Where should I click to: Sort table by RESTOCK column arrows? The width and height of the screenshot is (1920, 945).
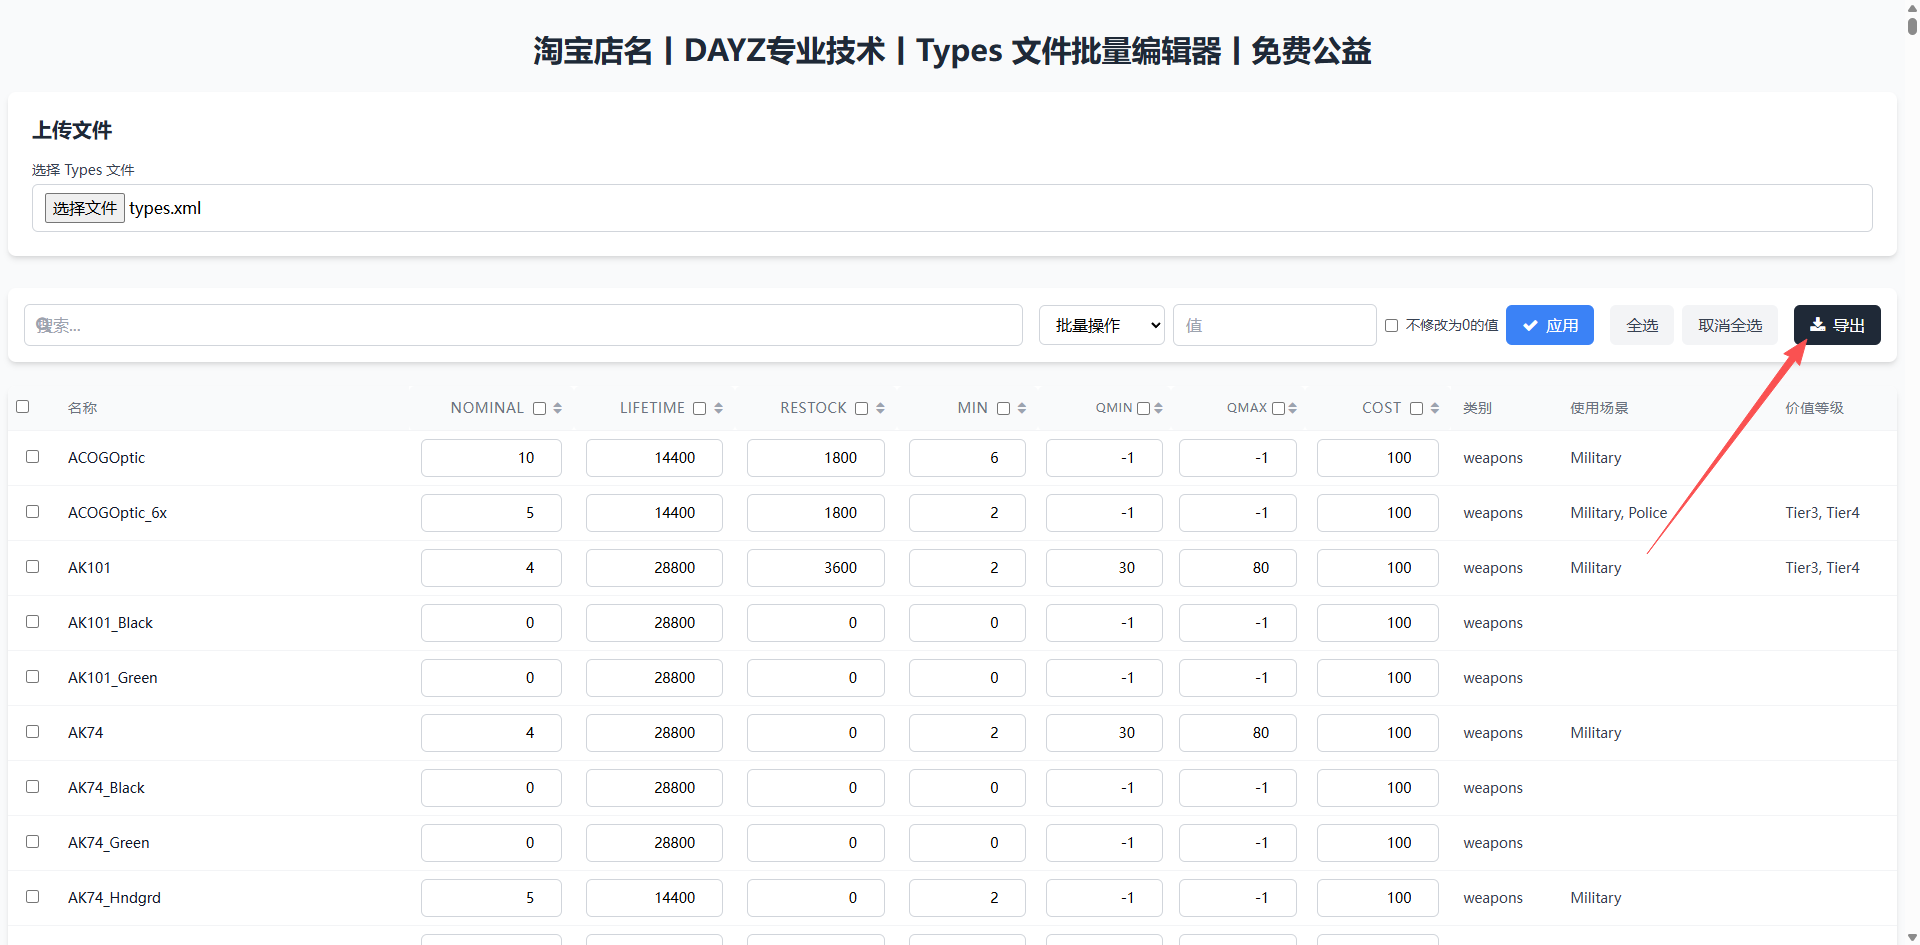pos(880,408)
